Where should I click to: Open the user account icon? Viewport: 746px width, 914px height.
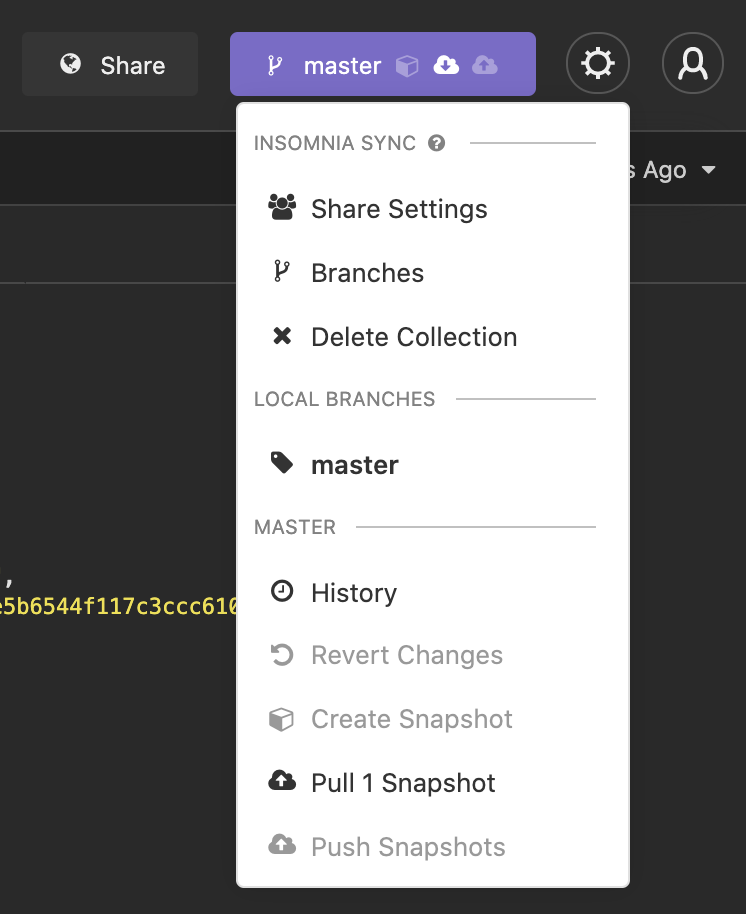click(x=692, y=65)
